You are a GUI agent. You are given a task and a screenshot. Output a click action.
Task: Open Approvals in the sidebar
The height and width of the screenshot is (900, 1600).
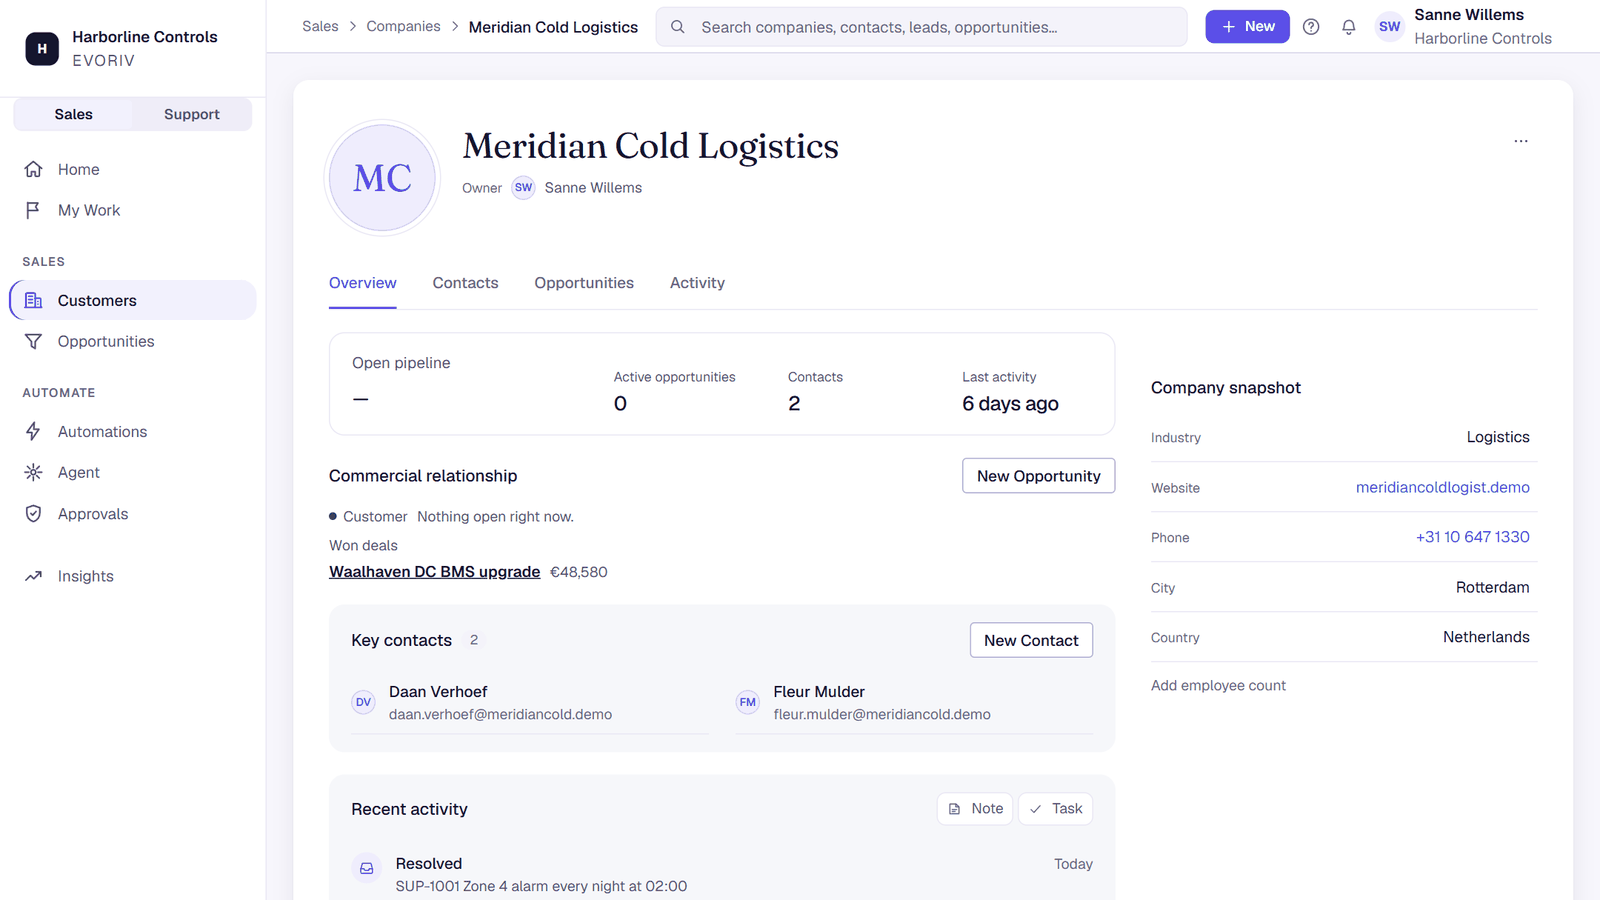[x=133, y=514]
